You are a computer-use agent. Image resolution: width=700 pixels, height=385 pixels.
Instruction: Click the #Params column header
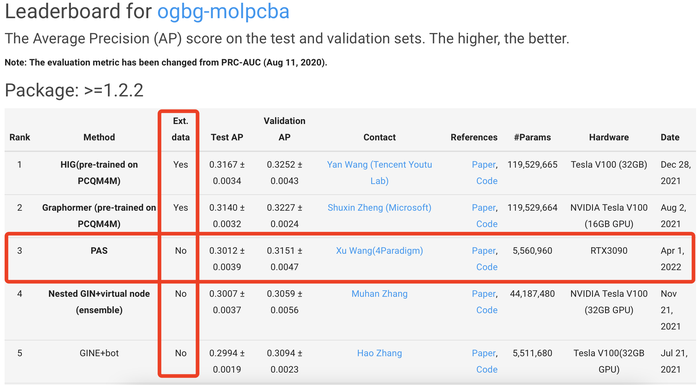tap(532, 137)
